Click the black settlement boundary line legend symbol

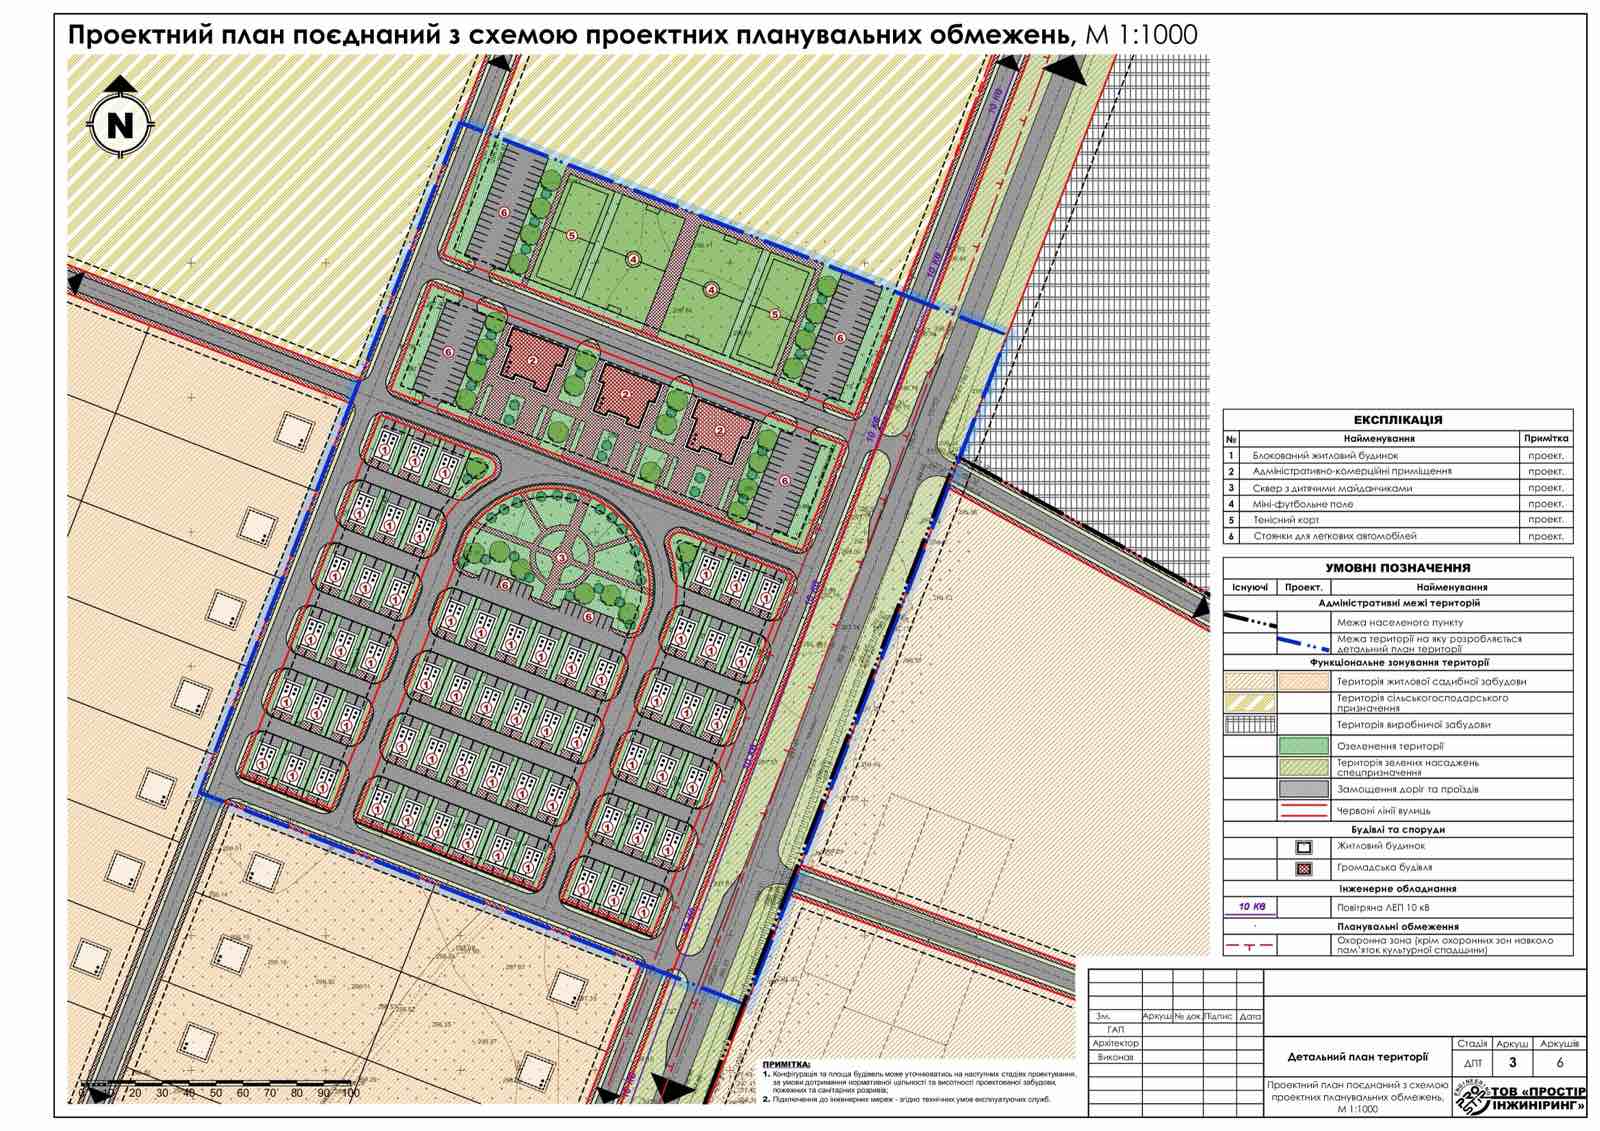pos(1250,622)
